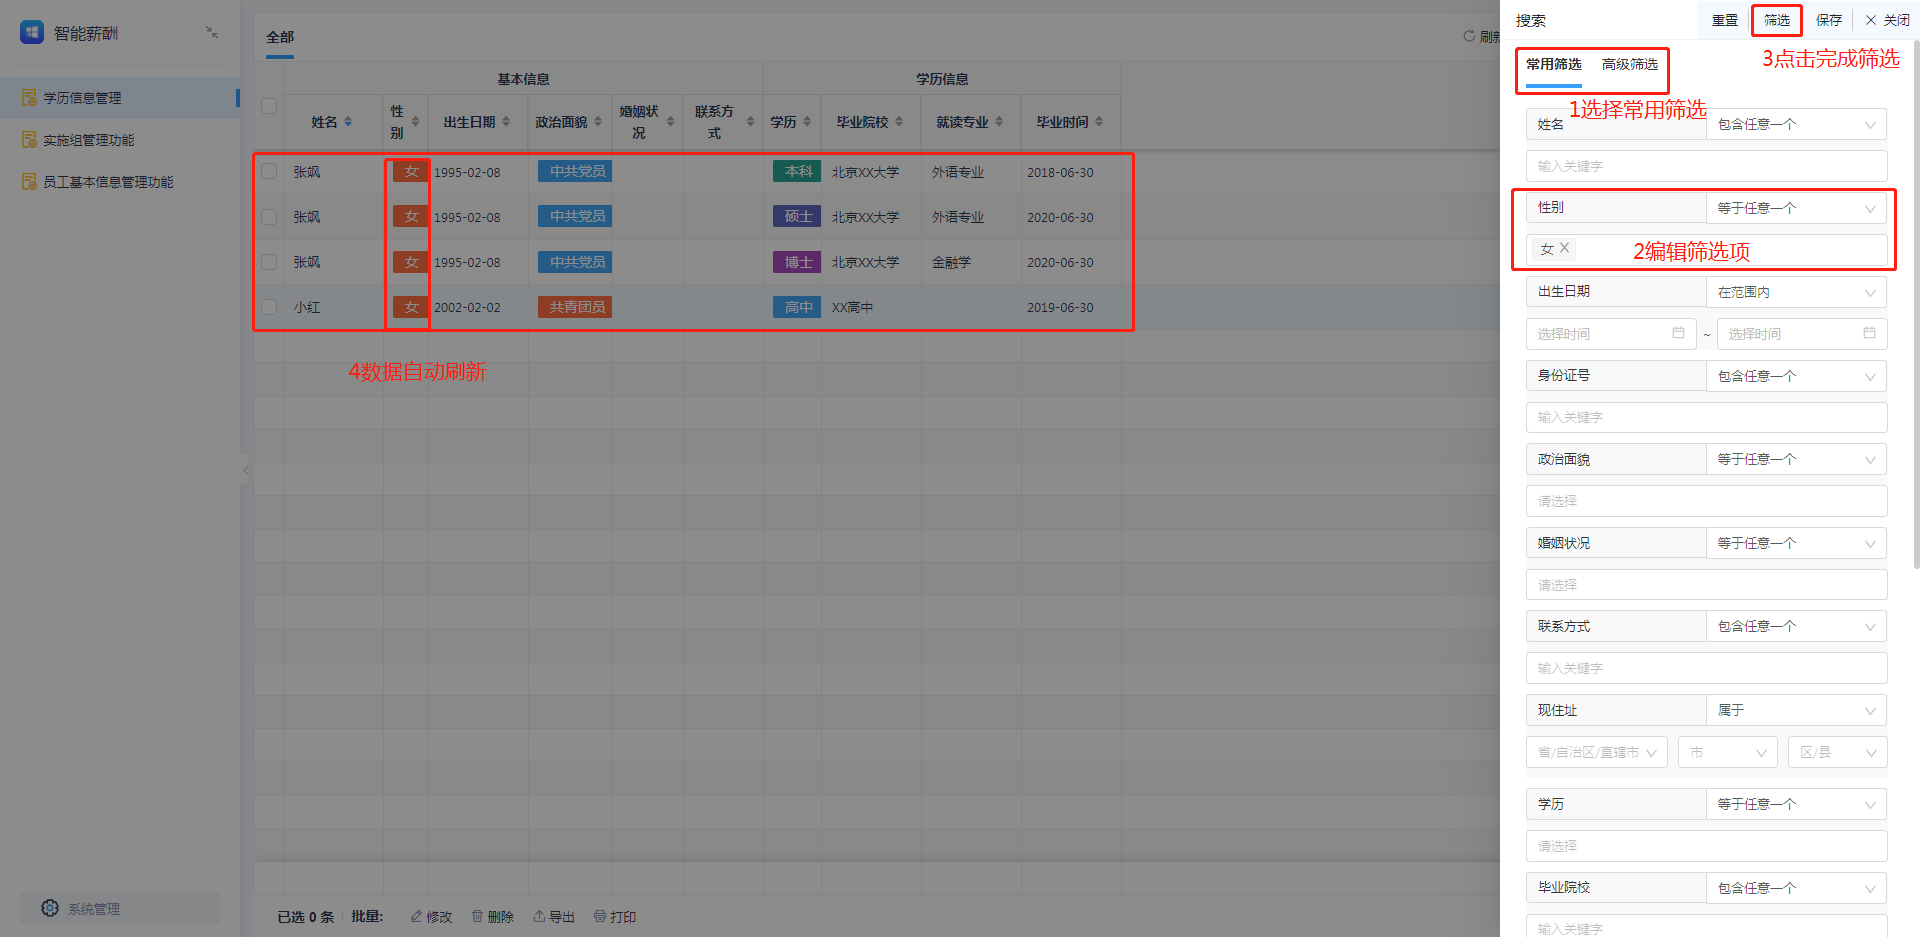1920x937 pixels.
Task: Open 身份证号 condition dropdown
Action: 1797,376
